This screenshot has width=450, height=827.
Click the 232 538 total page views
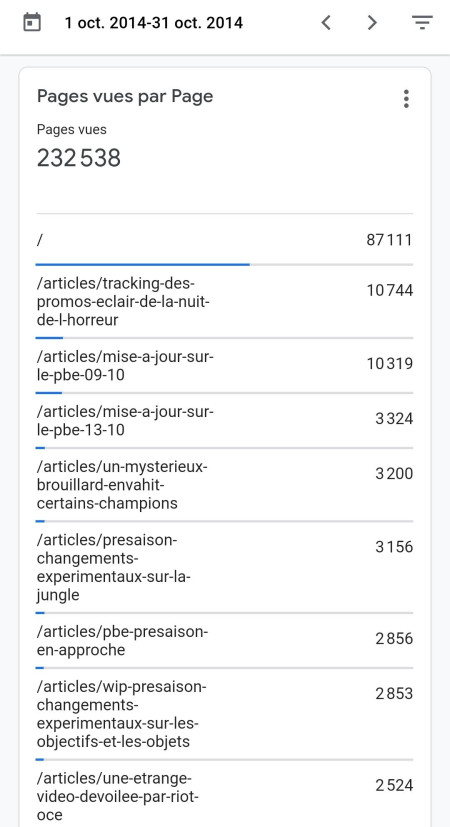click(79, 158)
